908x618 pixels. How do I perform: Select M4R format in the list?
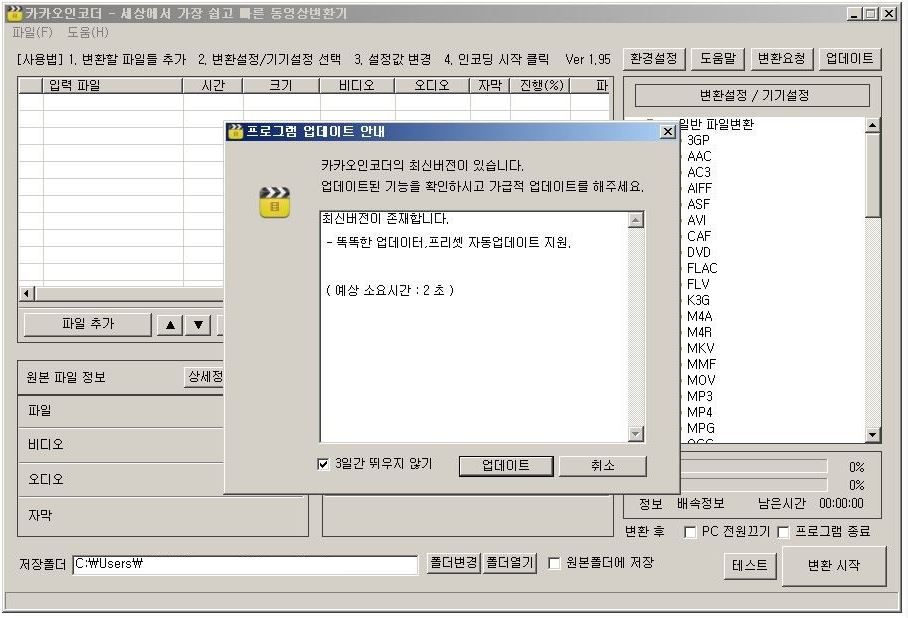[700, 332]
